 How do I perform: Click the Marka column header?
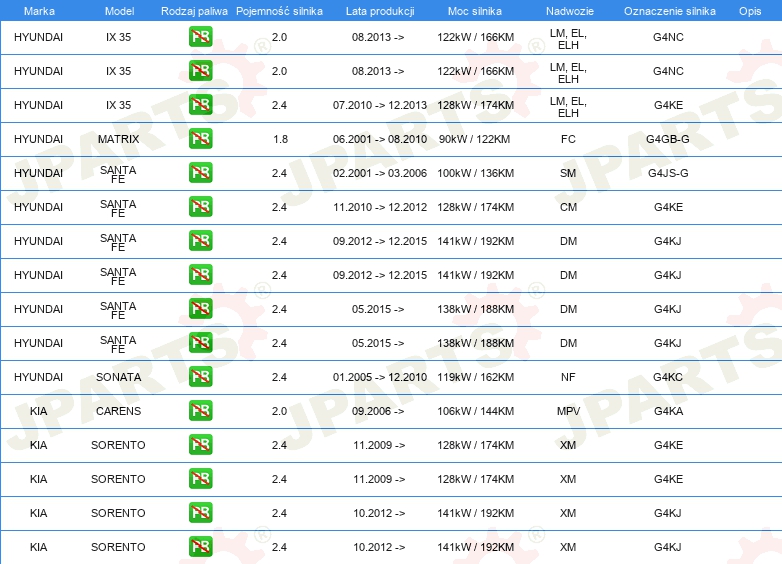[39, 11]
